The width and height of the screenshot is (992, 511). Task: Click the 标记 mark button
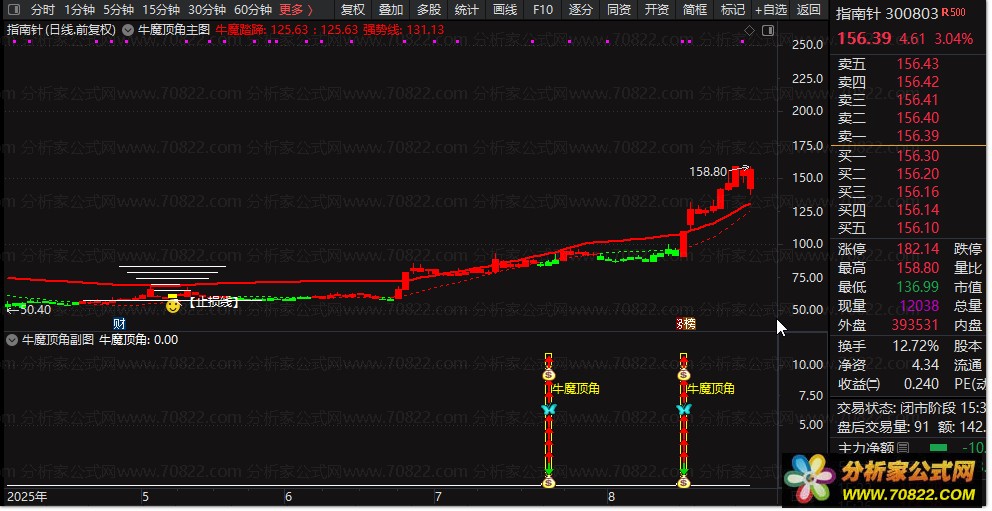[x=733, y=9]
